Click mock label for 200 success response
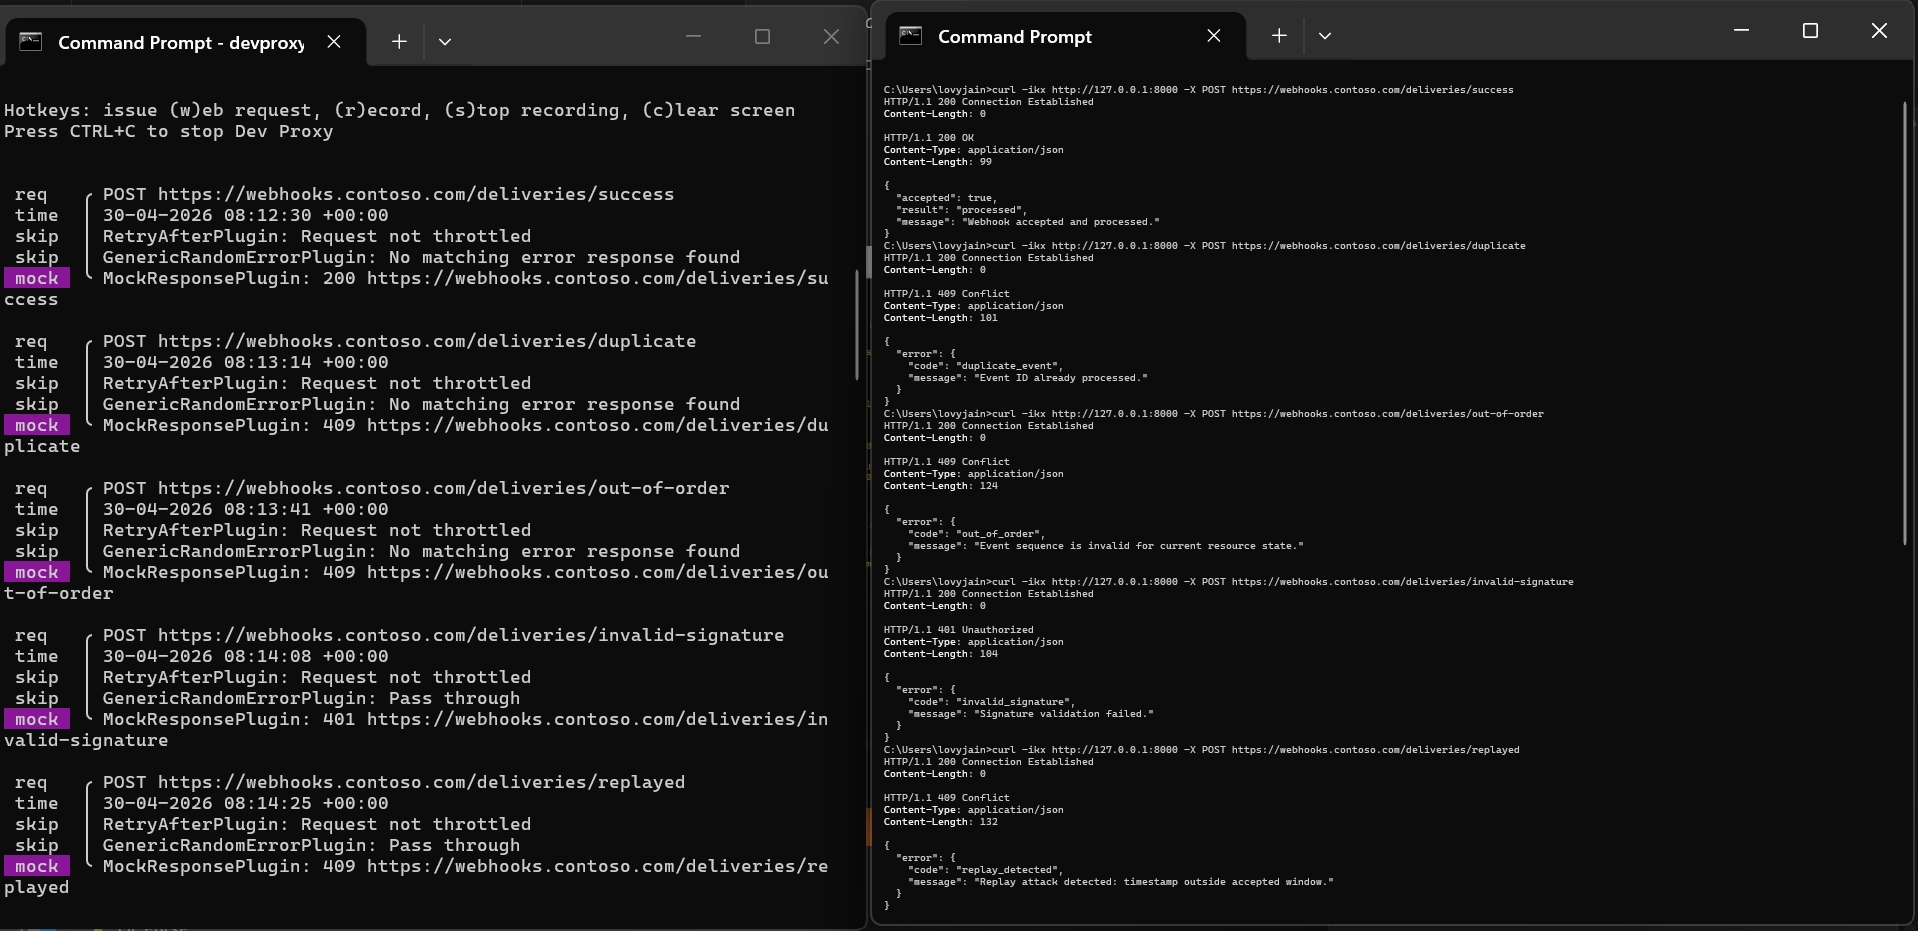The height and width of the screenshot is (931, 1918). tap(37, 278)
